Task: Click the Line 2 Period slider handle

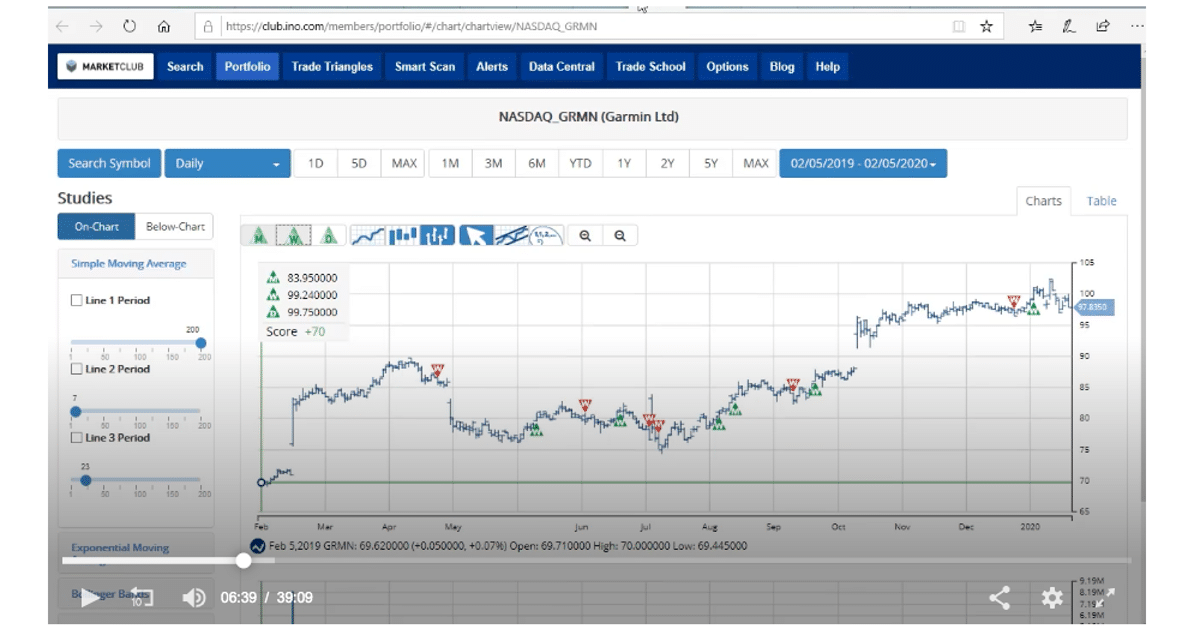Action: (75, 411)
